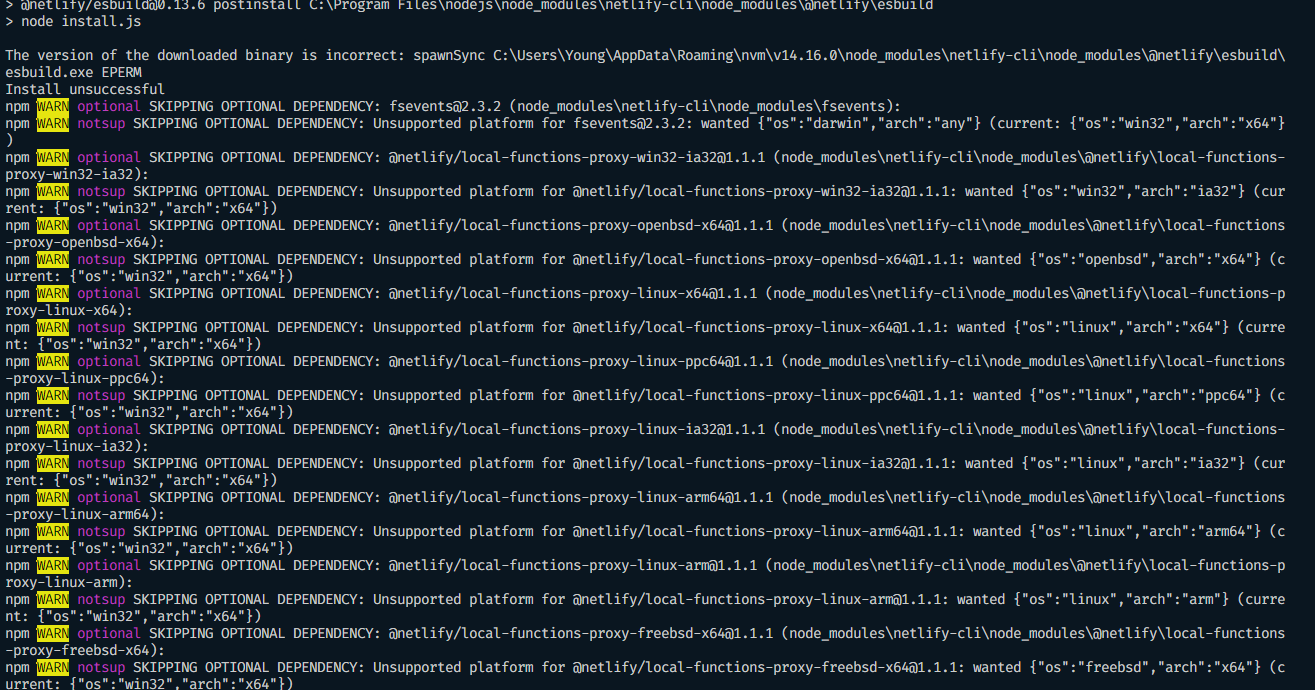The height and width of the screenshot is (690, 1315).
Task: Click the word "spawnSync" in the error
Action: [x=449, y=55]
